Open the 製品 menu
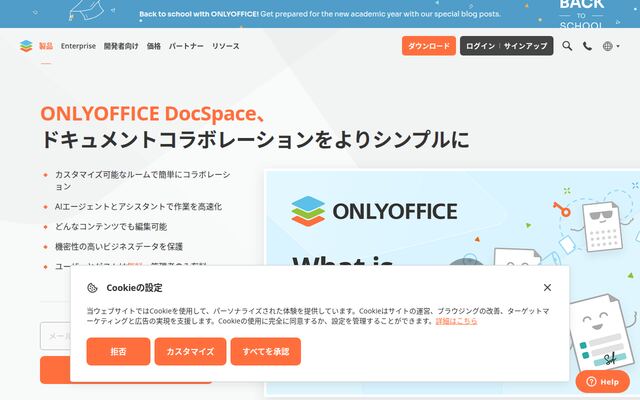 pos(46,46)
